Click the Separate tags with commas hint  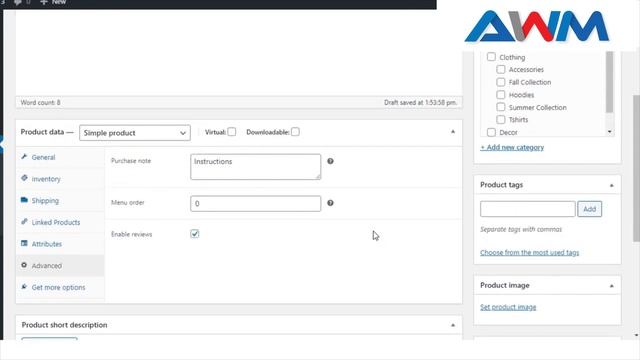[521, 229]
